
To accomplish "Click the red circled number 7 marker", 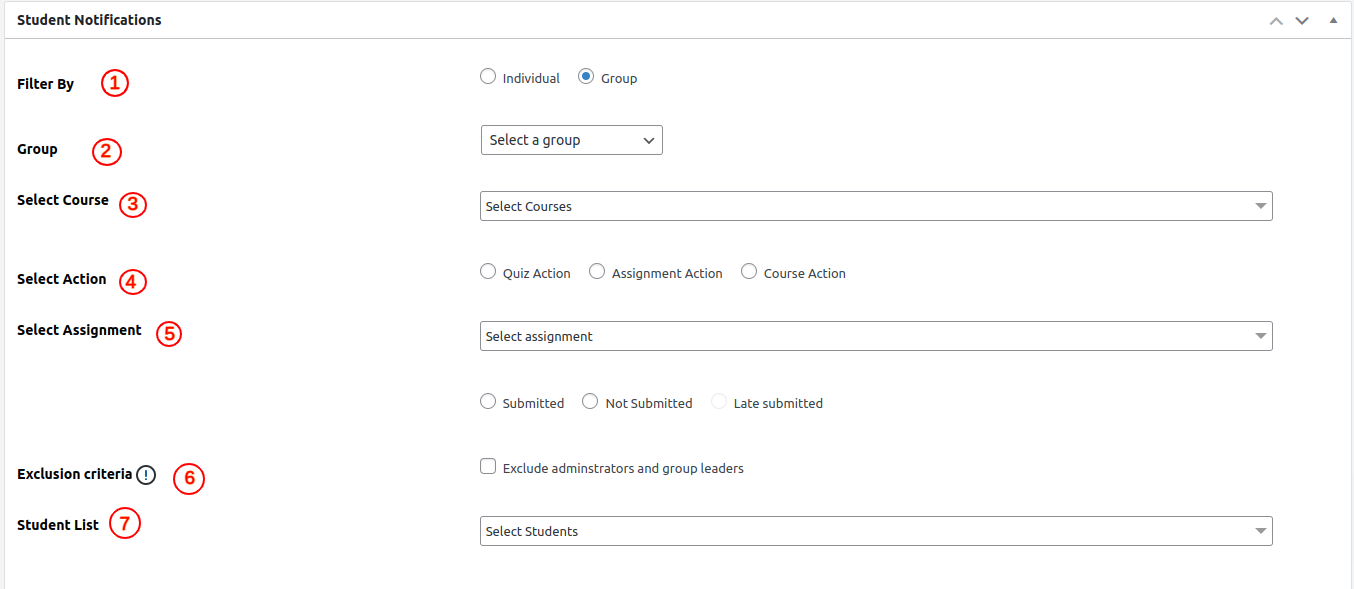I will pos(125,523).
